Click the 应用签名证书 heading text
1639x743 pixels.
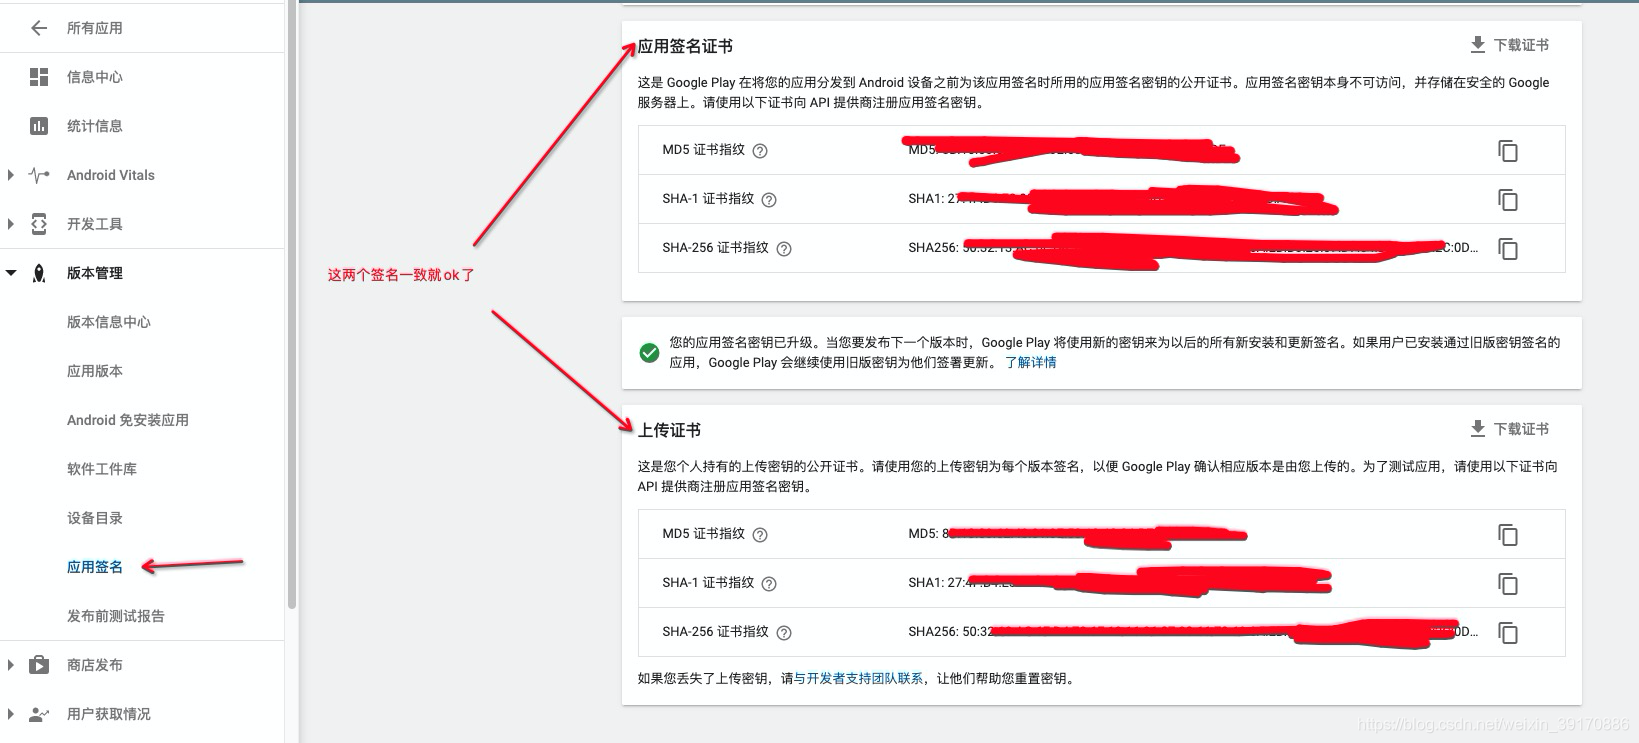685,46
